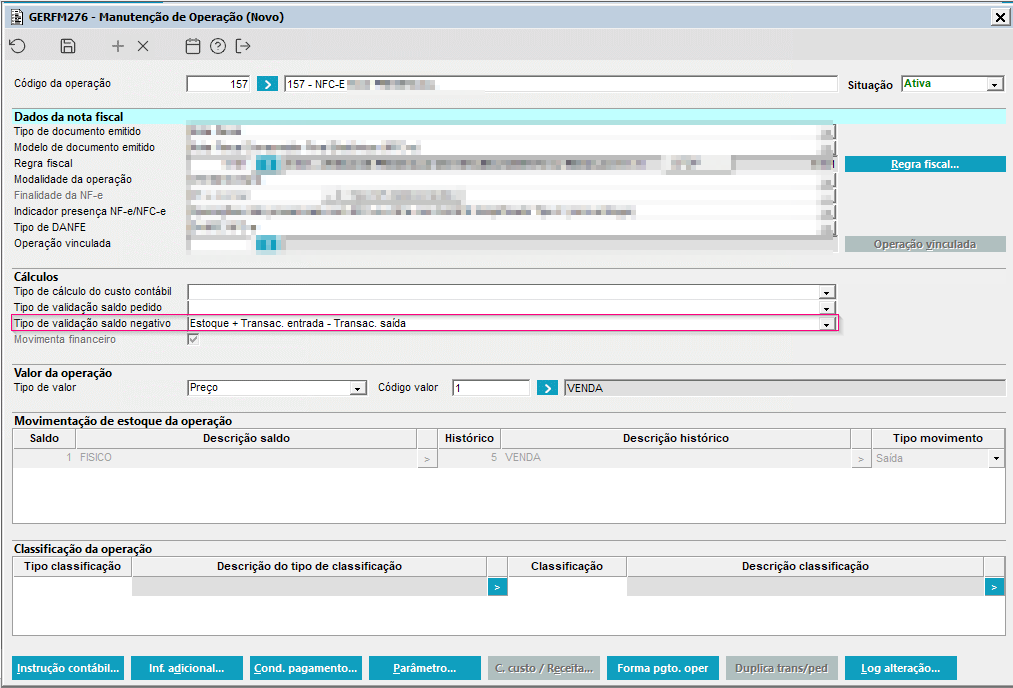The height and width of the screenshot is (688, 1013).
Task: Open Instrução contábil... button
Action: 68,668
